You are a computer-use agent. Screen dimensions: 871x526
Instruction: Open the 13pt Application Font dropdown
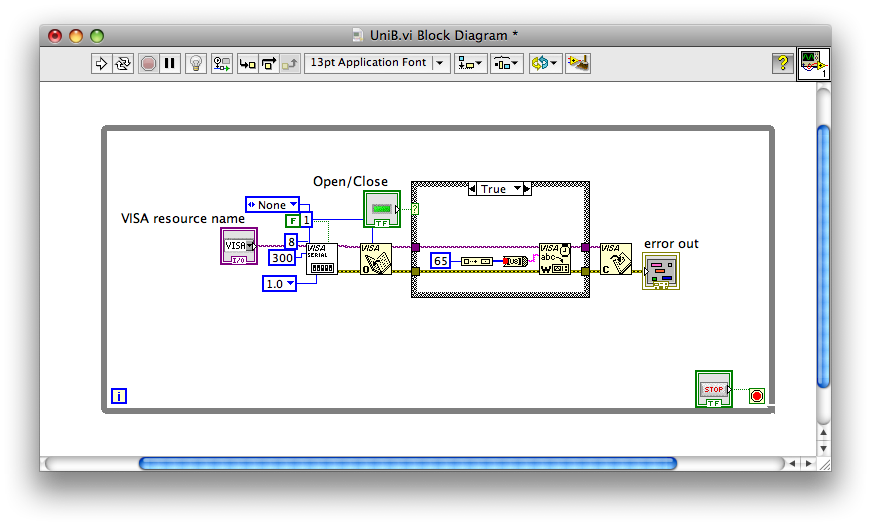coord(377,63)
